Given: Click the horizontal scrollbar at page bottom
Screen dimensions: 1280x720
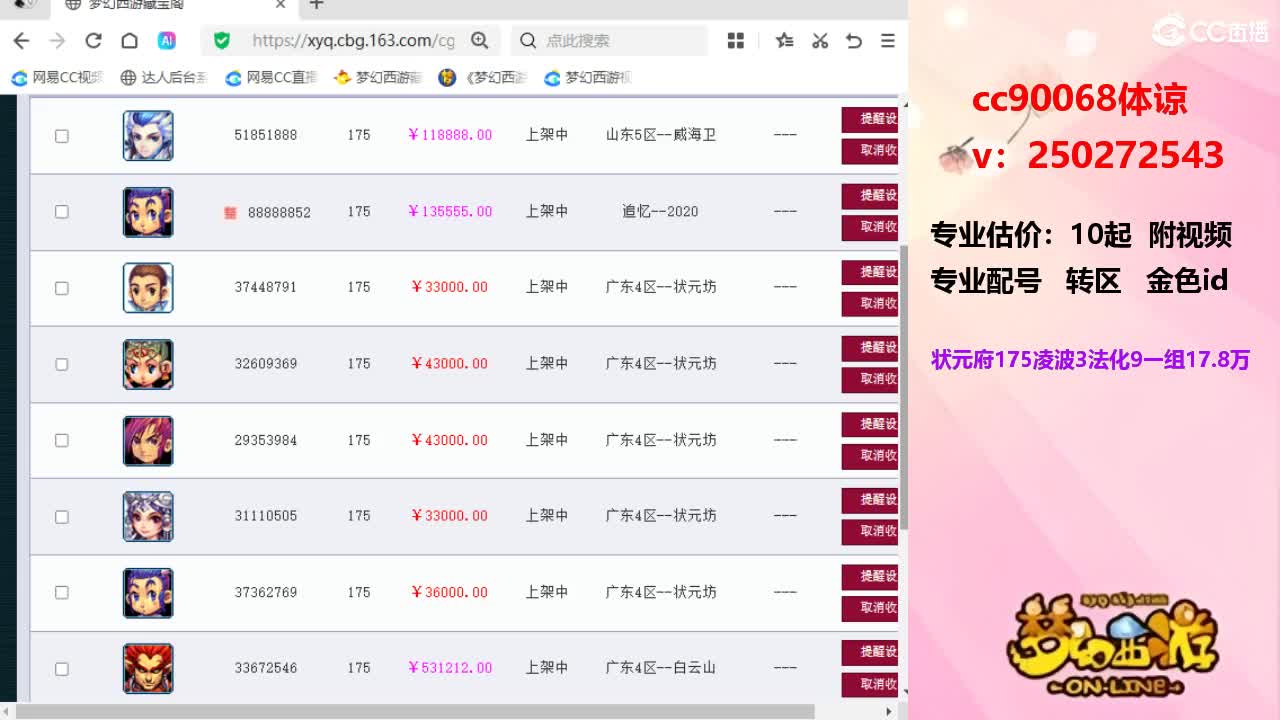Looking at the screenshot, I should 416,712.
